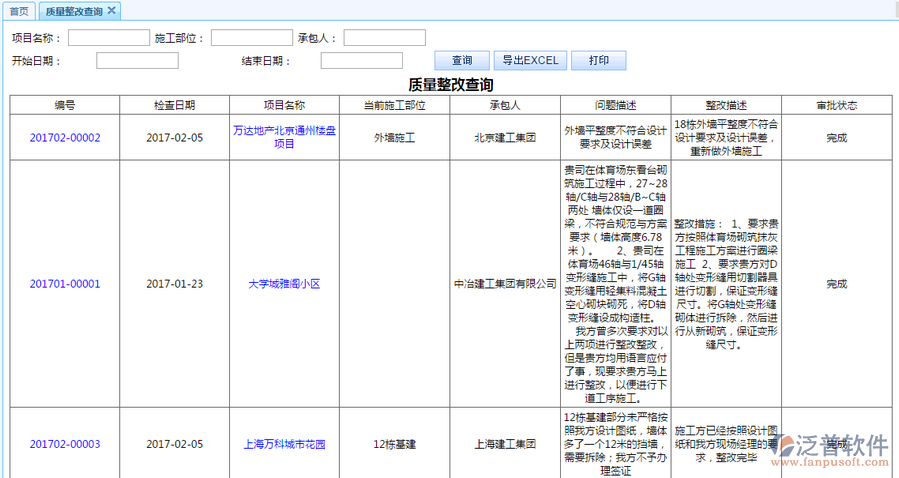Click the 编号 column header
899x478 pixels.
click(x=65, y=105)
